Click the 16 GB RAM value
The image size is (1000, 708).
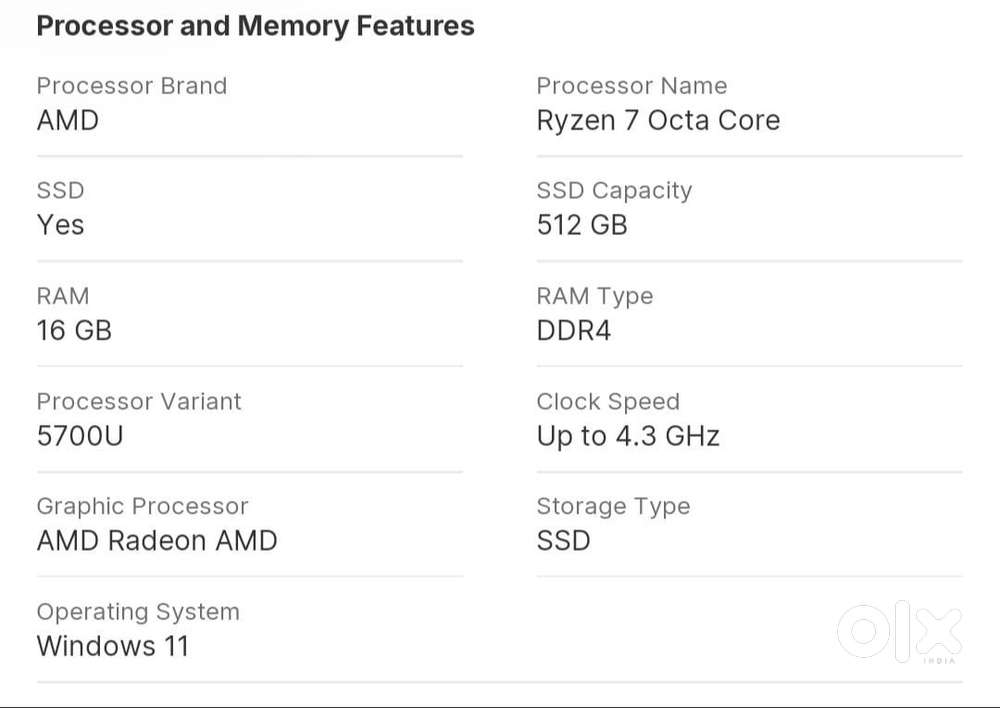(x=74, y=330)
